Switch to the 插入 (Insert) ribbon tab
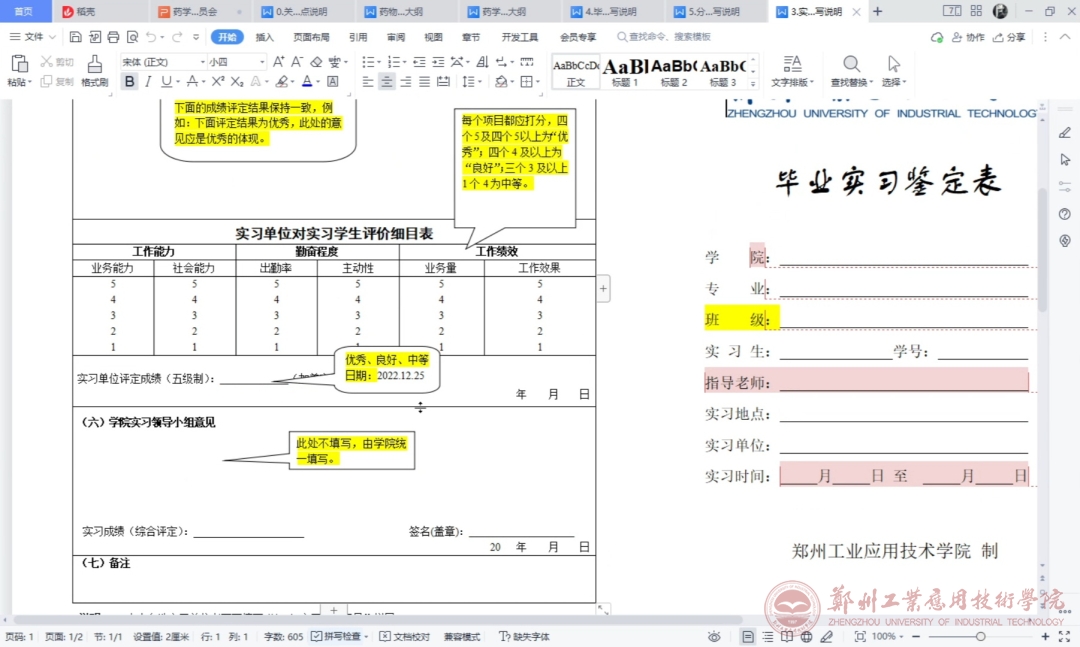The image size is (1080, 647). [x=264, y=37]
